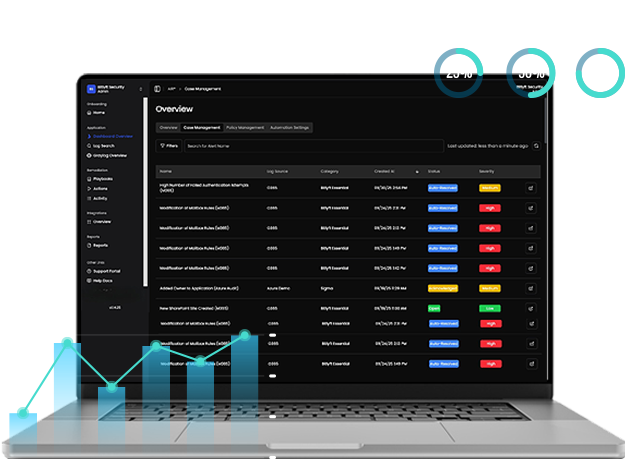Toggle the sidebar collapse icon
Viewport: 625px width, 459px height.
point(157,89)
